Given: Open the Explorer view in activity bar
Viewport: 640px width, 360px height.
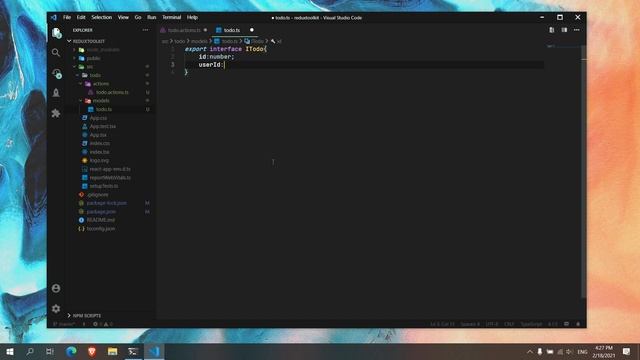Looking at the screenshot, I should (x=56, y=33).
